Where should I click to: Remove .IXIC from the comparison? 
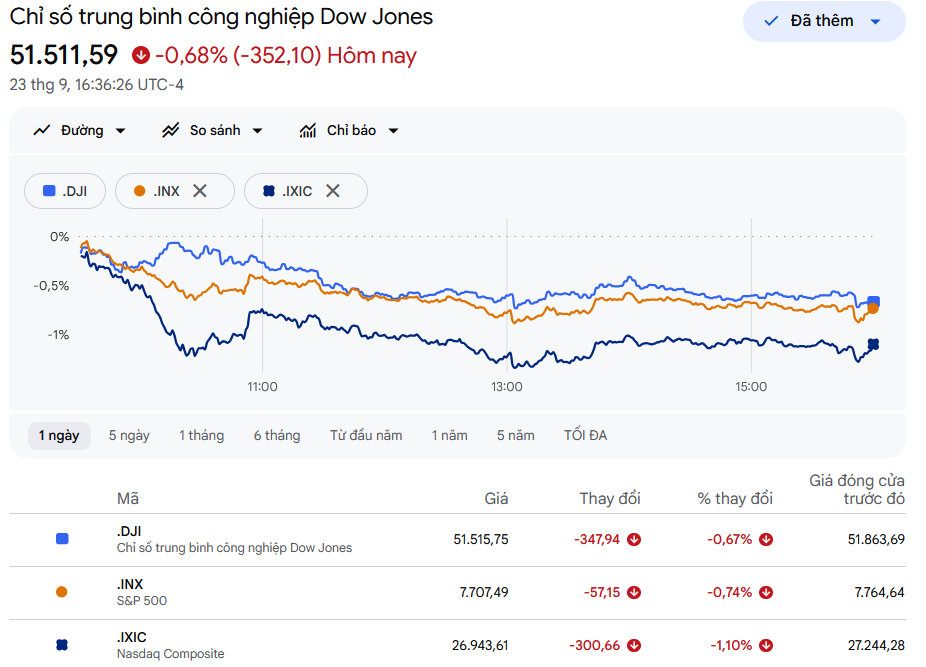coord(333,191)
